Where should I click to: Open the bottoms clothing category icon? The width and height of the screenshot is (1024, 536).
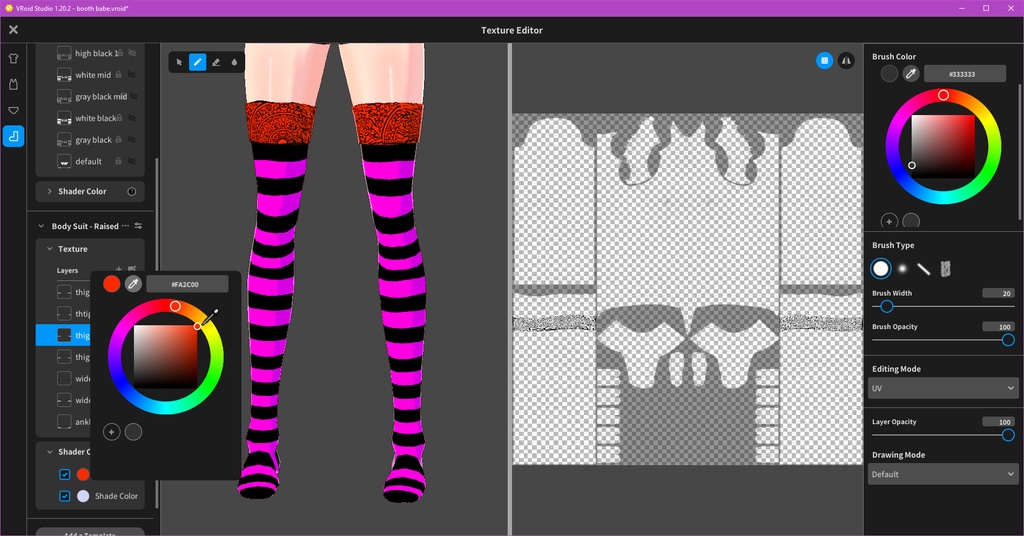[13, 110]
